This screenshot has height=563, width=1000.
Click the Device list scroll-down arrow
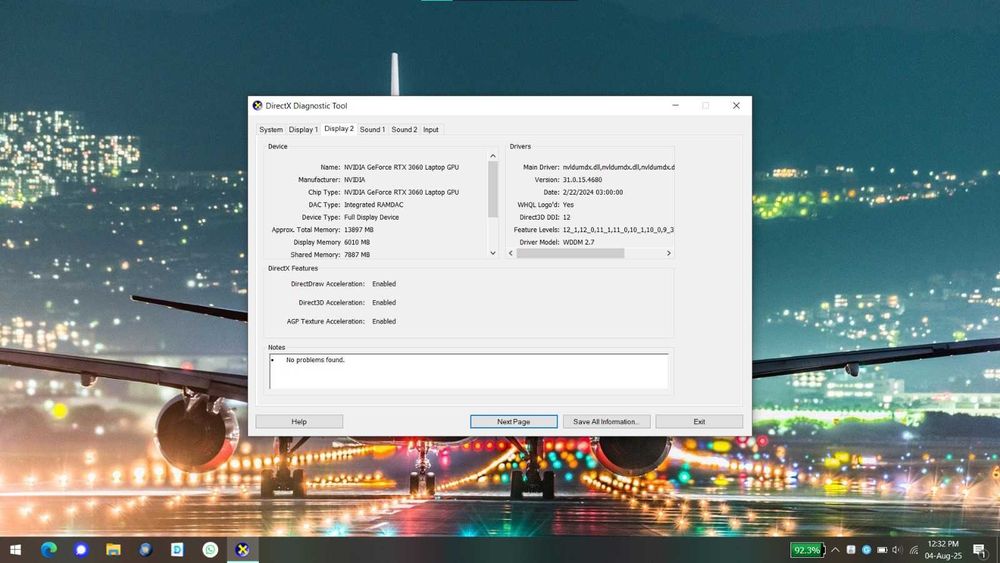(x=493, y=253)
